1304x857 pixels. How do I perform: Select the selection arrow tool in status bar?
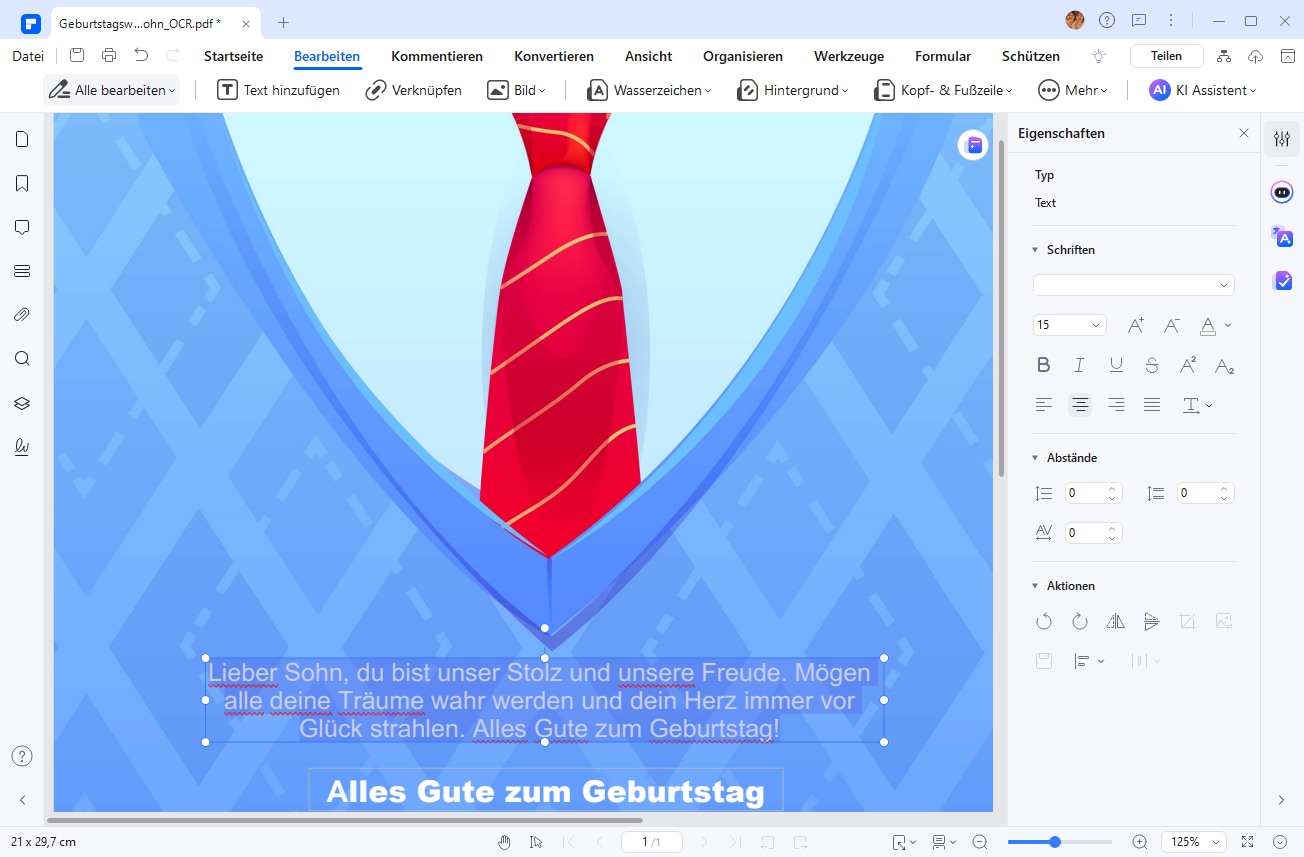(x=536, y=842)
